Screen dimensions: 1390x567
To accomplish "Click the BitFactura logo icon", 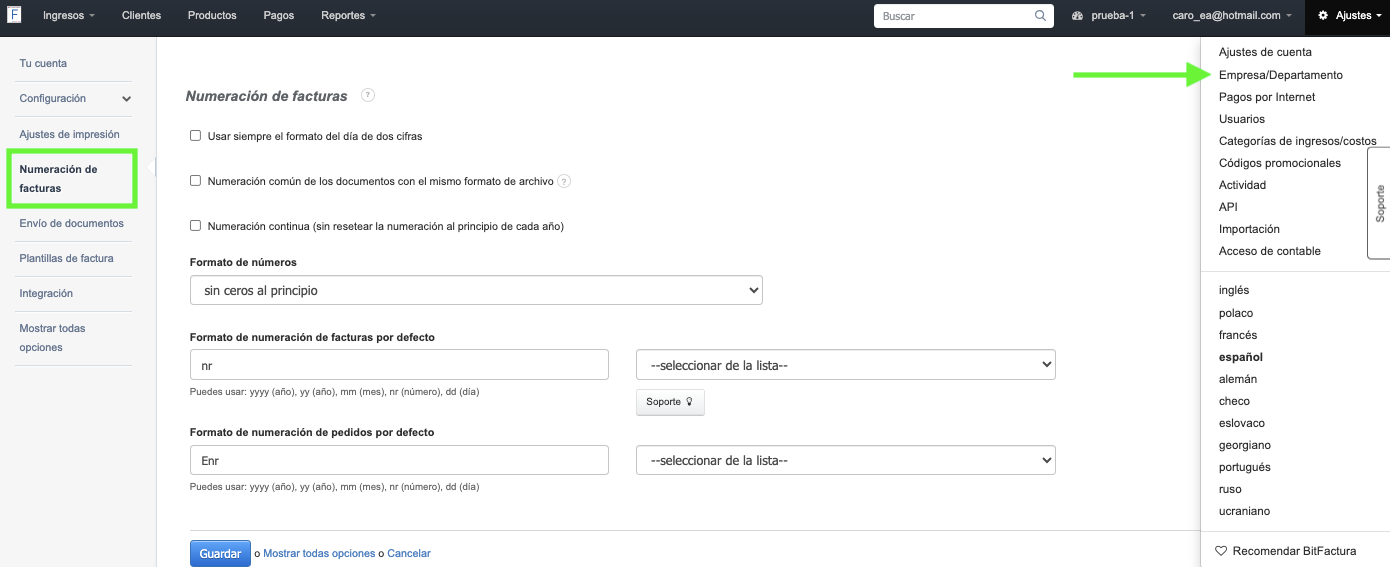I will 15,16.
